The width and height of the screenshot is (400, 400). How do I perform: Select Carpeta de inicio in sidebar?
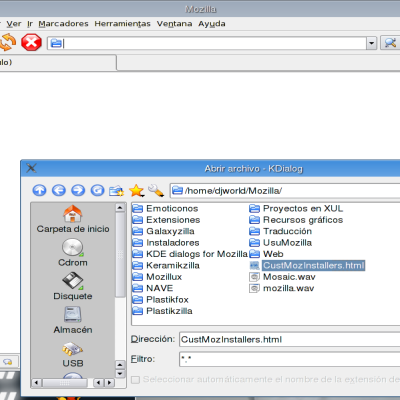pyautogui.click(x=73, y=219)
